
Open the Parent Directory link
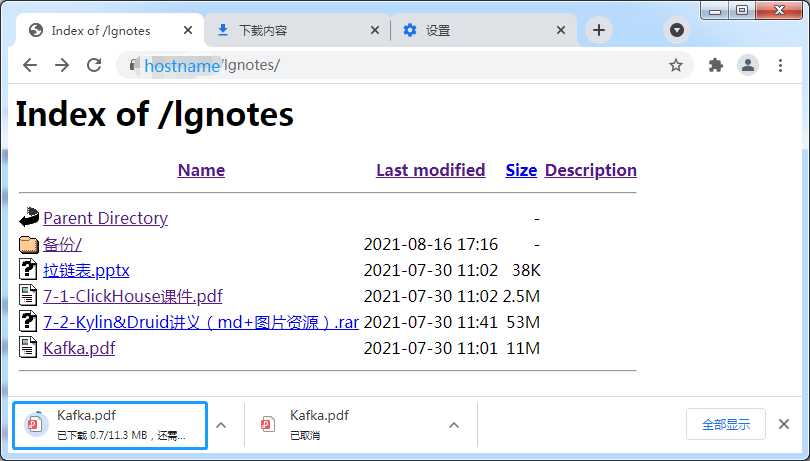click(x=105, y=218)
